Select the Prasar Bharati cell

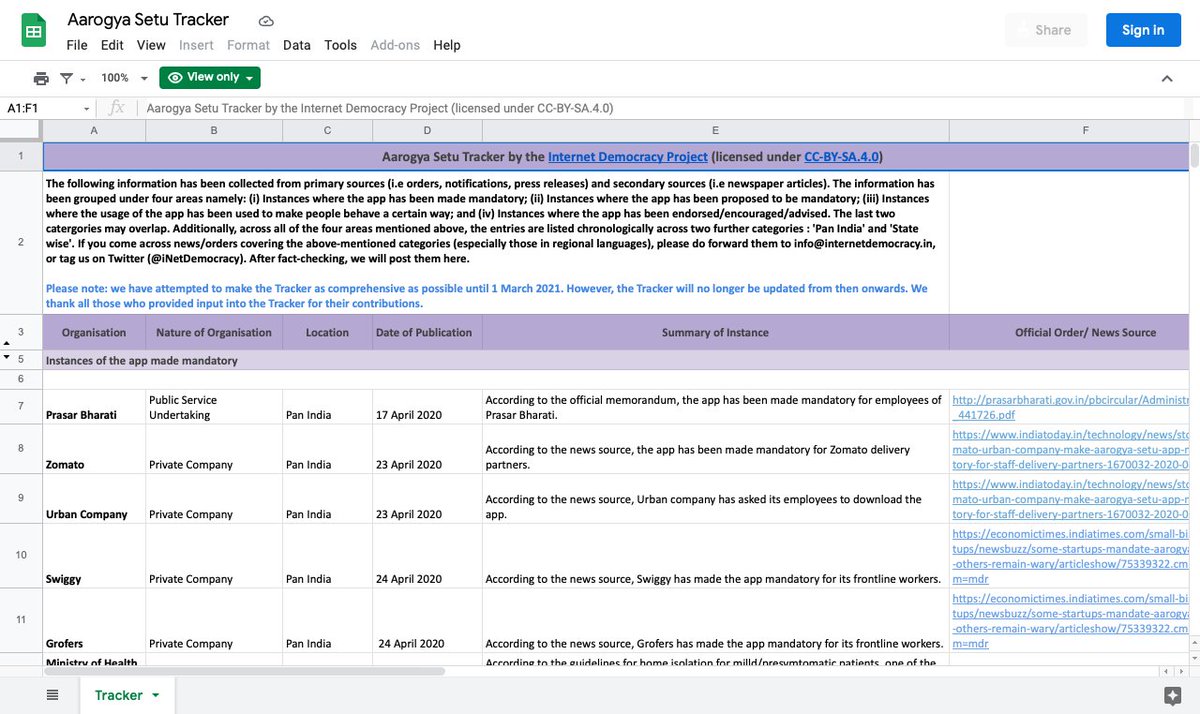tap(94, 406)
